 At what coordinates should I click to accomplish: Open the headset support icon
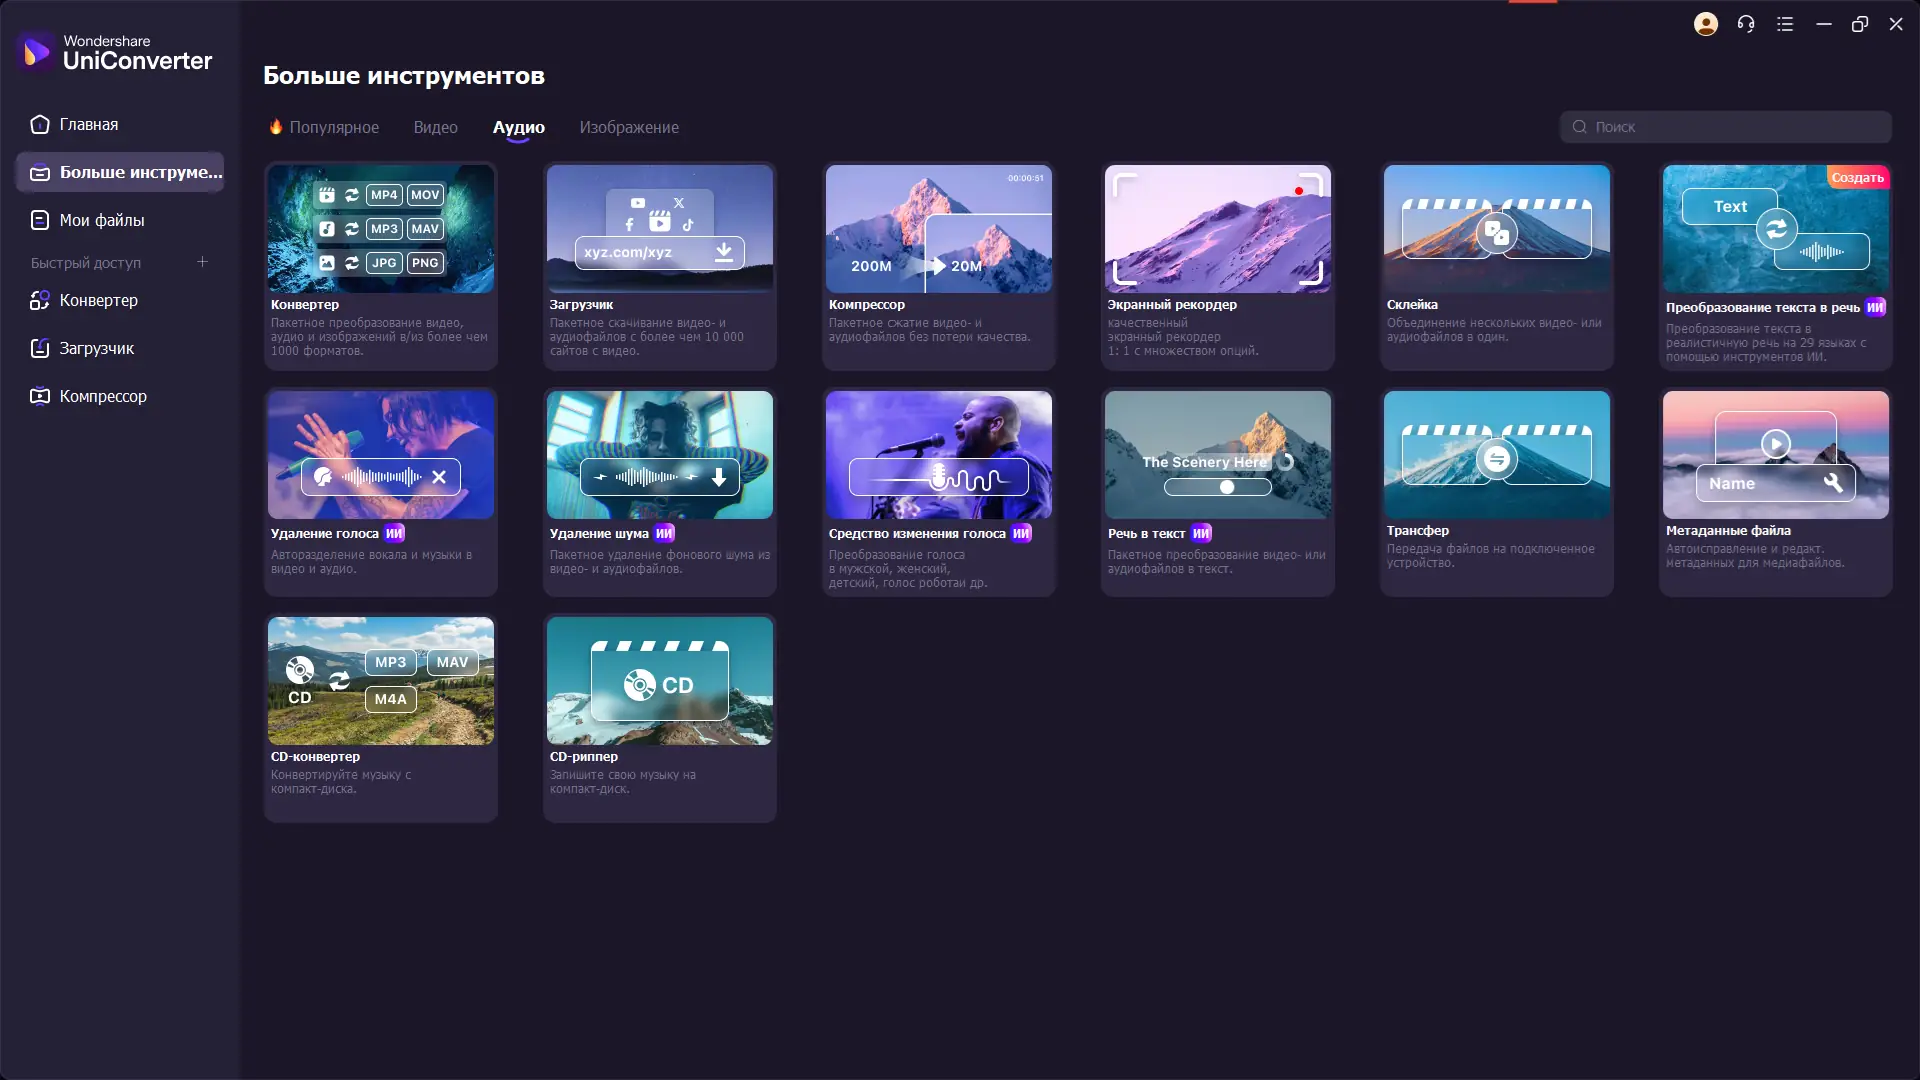[1746, 24]
